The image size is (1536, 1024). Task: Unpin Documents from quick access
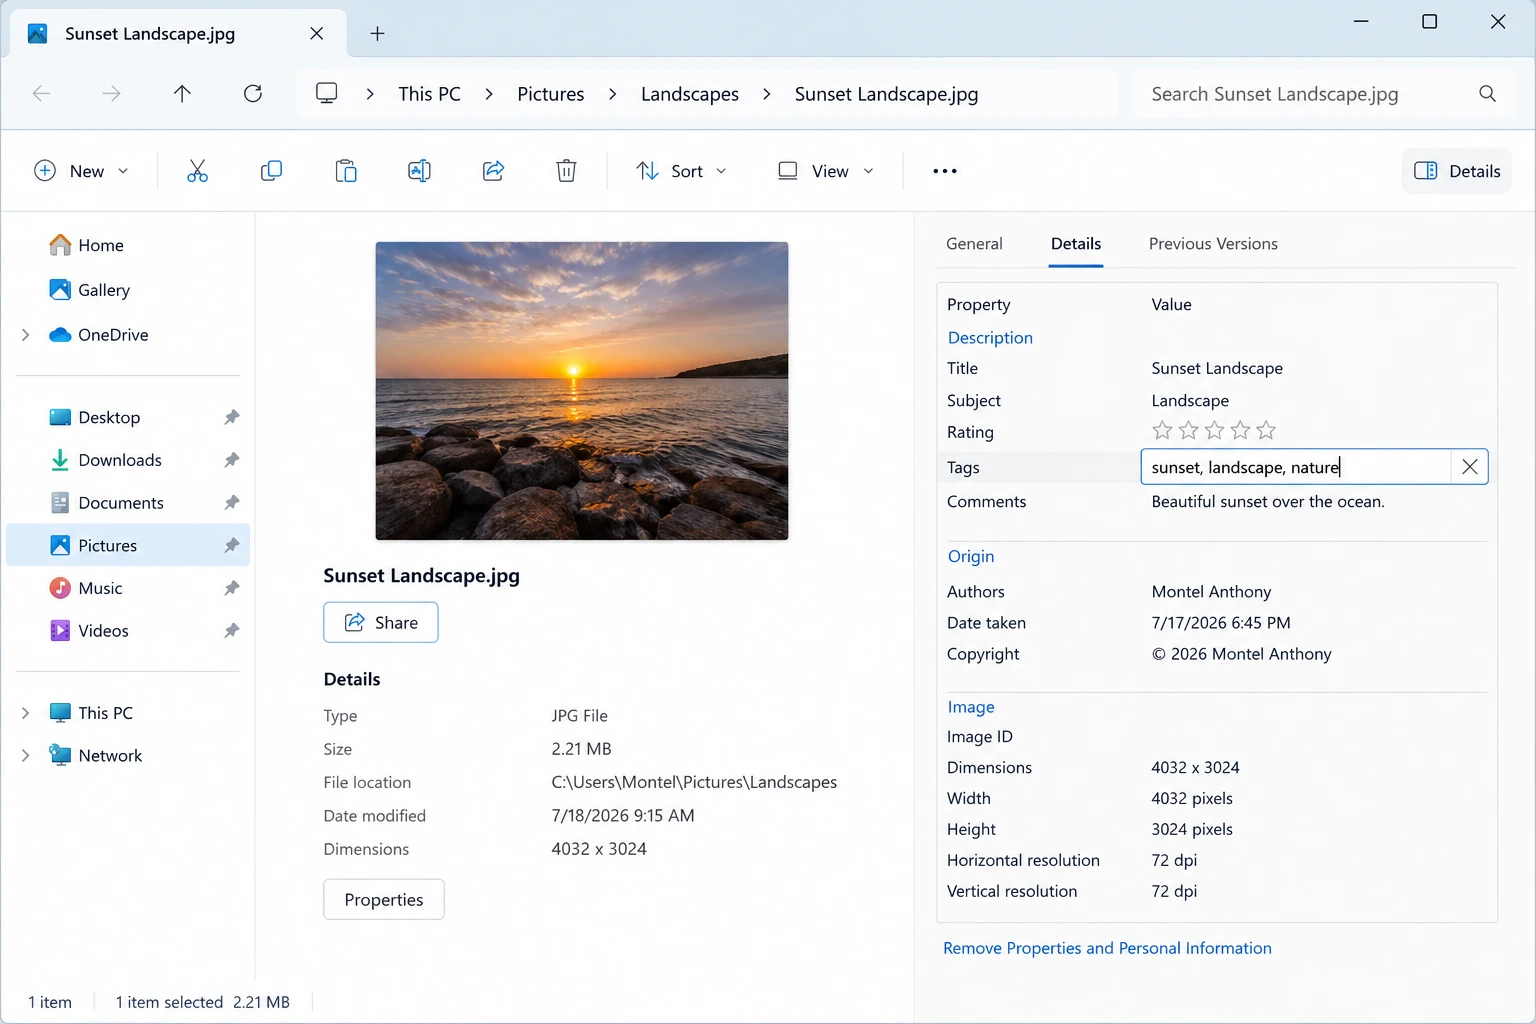[x=232, y=503]
